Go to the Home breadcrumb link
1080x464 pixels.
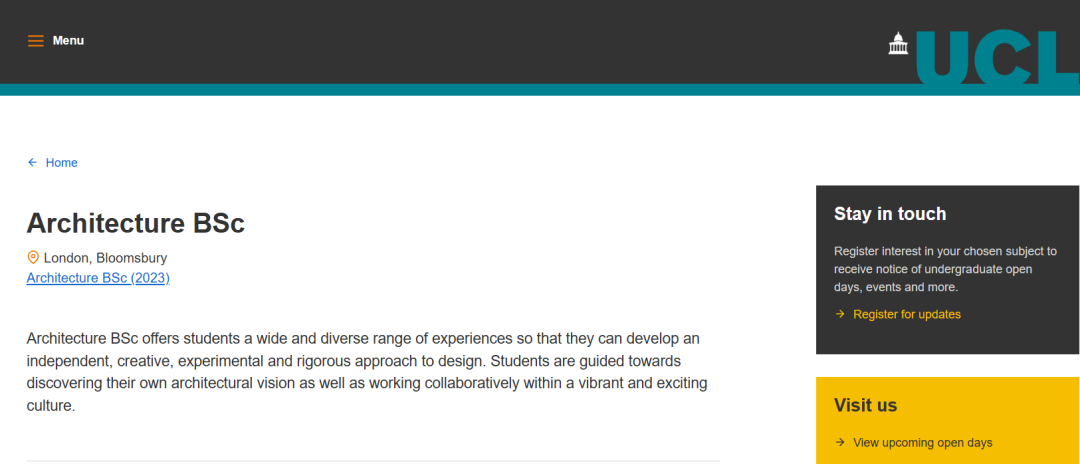click(x=61, y=162)
